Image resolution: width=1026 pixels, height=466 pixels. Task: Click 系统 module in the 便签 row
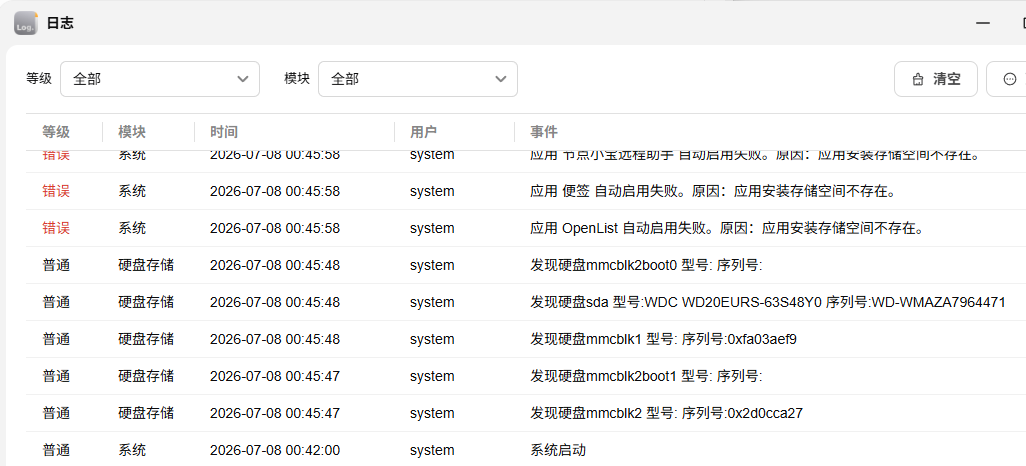tap(132, 191)
